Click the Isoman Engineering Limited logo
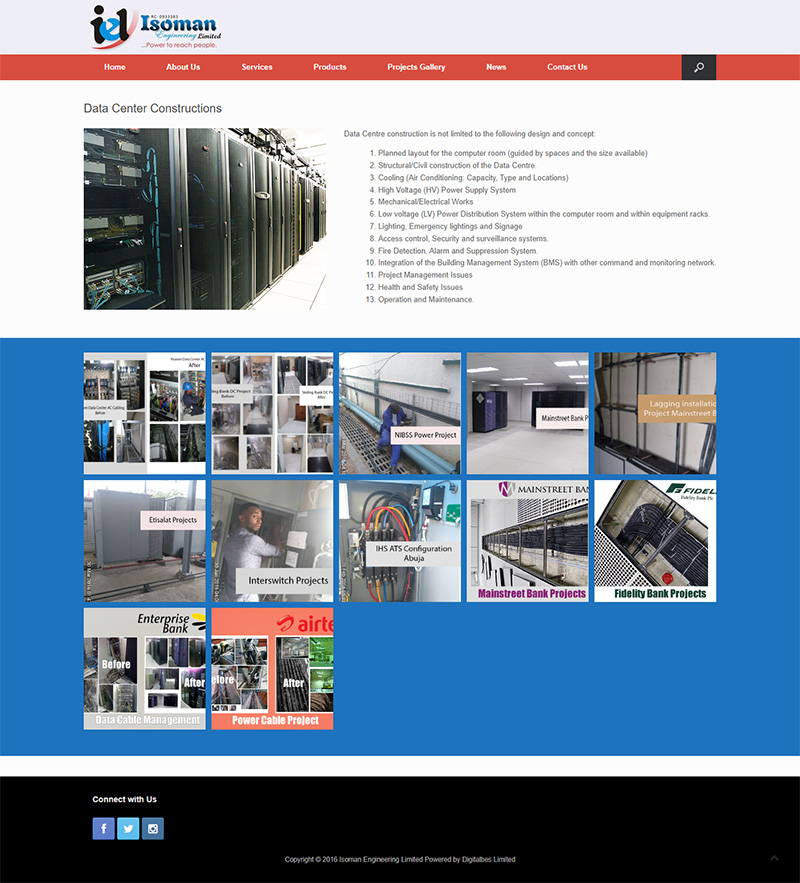Viewport: 800px width, 883px height. tap(156, 26)
